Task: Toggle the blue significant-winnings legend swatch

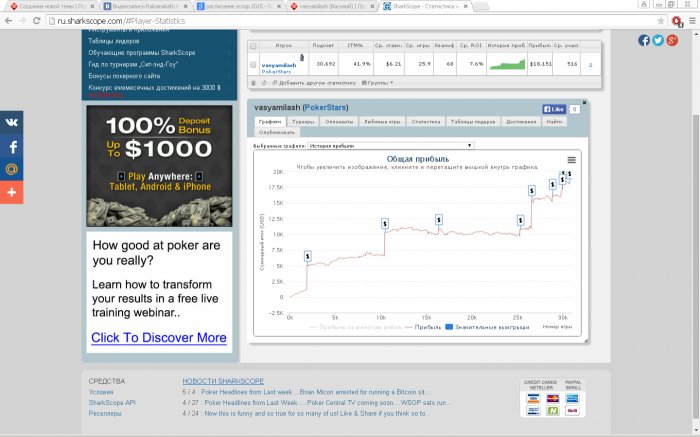Action: tap(449, 327)
